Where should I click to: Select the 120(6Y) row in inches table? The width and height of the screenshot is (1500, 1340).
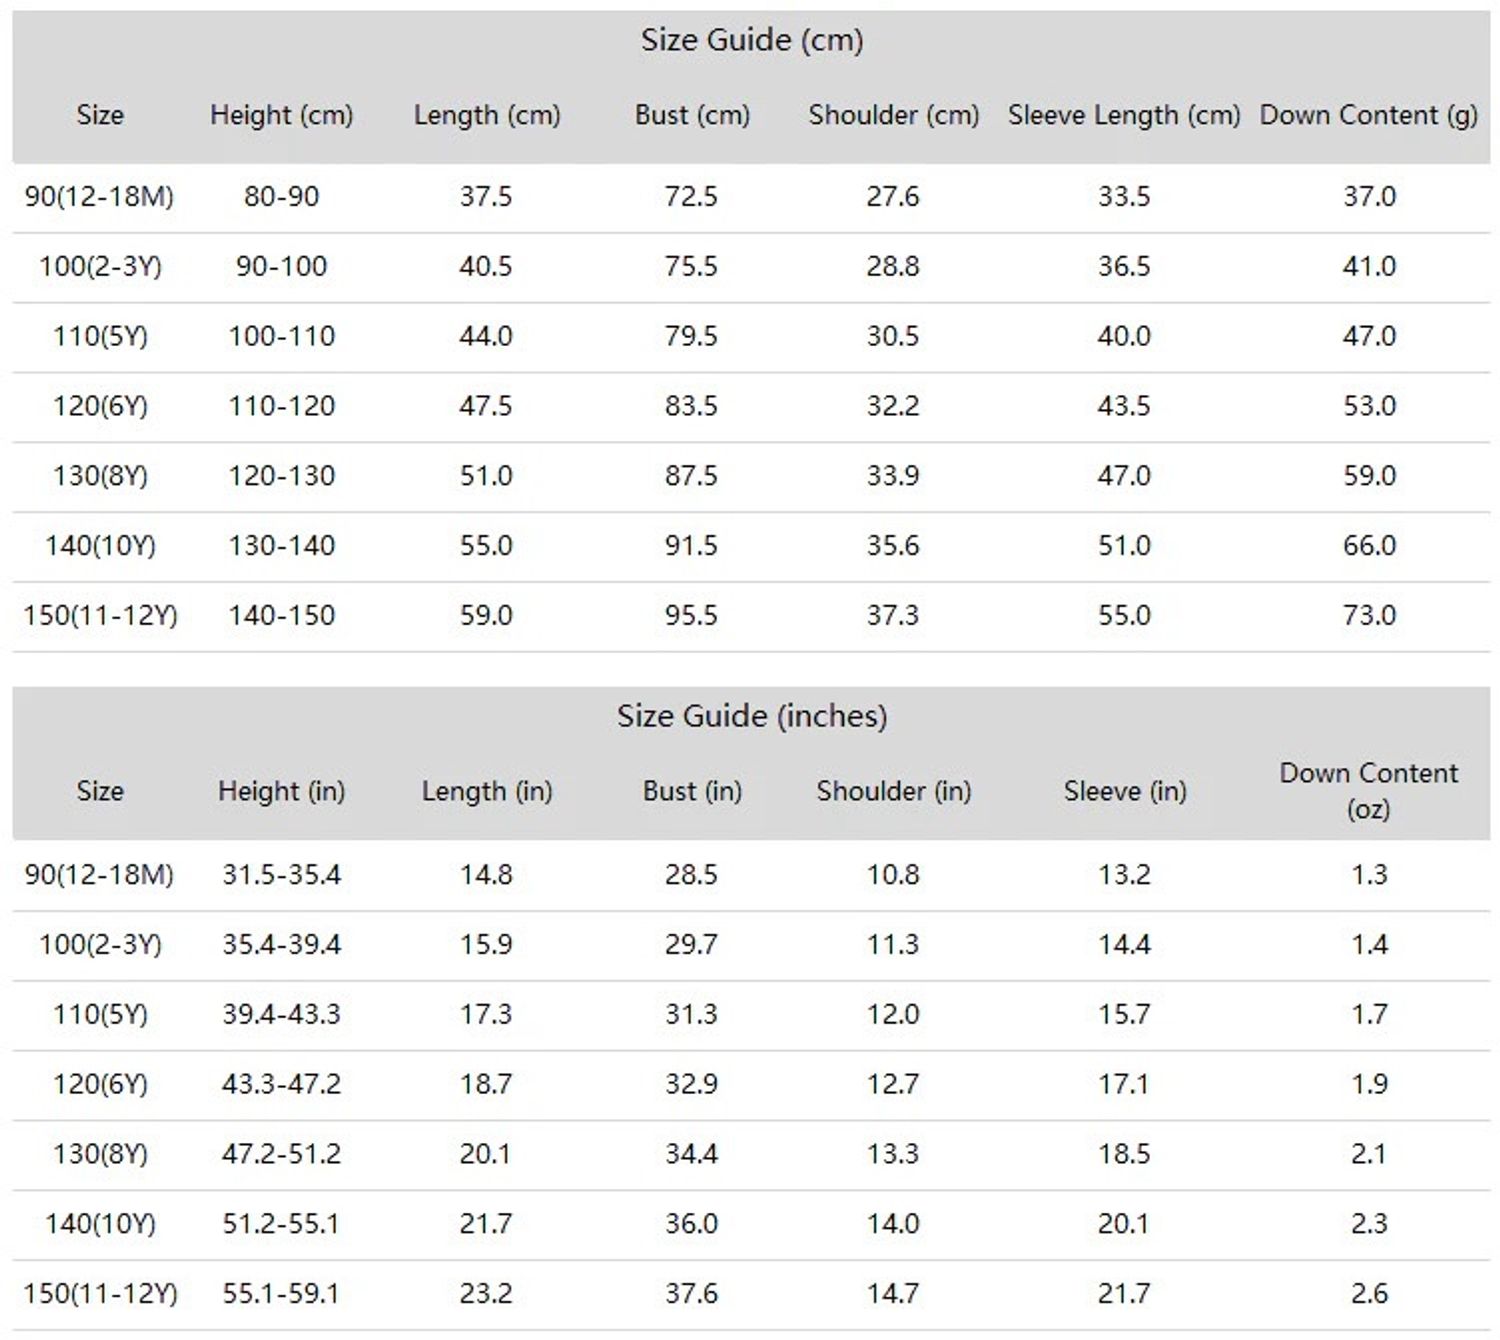[x=751, y=1085]
